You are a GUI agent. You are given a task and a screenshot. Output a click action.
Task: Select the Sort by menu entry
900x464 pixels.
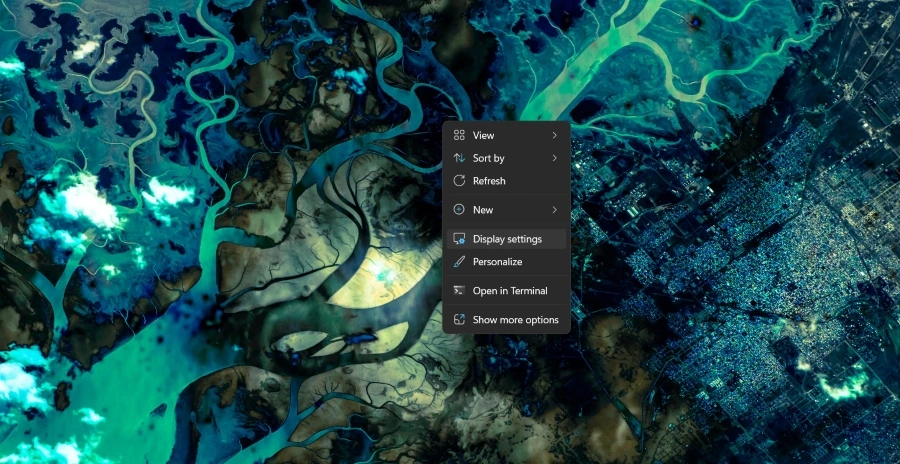506,158
